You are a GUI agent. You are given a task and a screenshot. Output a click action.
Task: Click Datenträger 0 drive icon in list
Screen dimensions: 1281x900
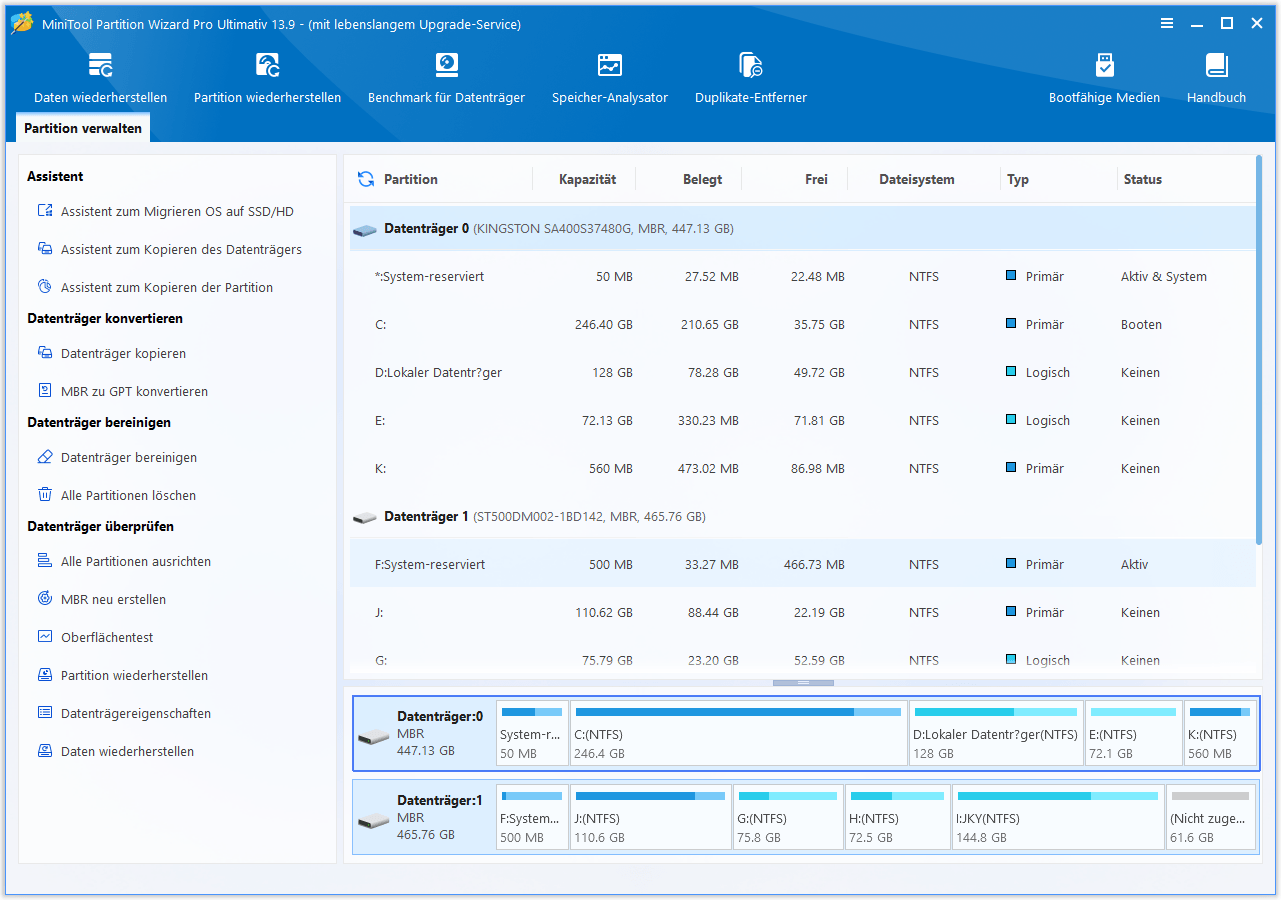coord(365,229)
